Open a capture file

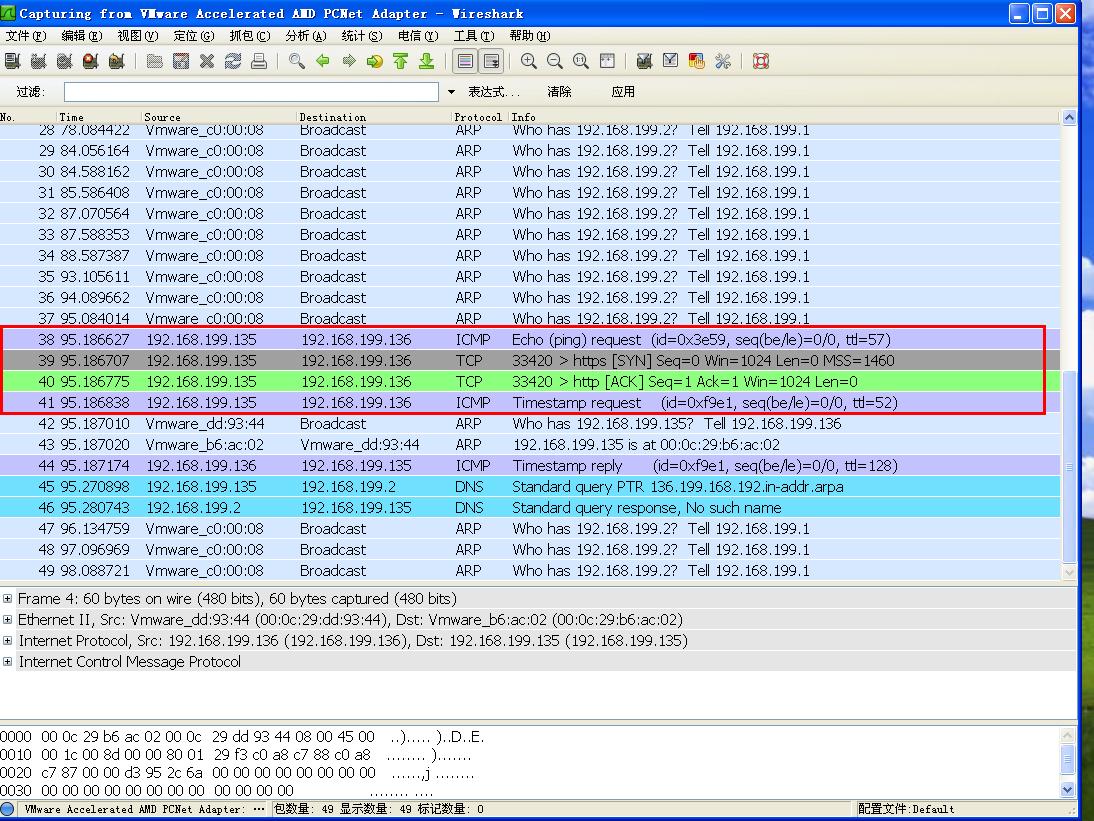click(155, 61)
